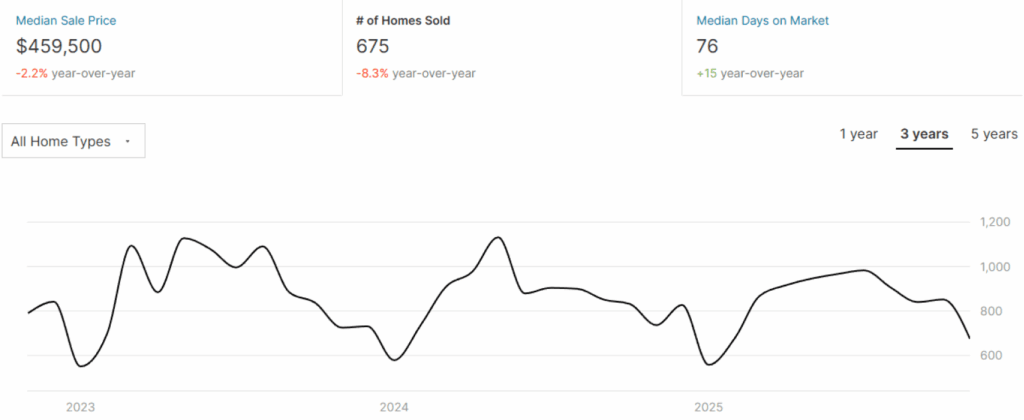
Task: Click the 2023 label on chart axis
Action: click(80, 407)
